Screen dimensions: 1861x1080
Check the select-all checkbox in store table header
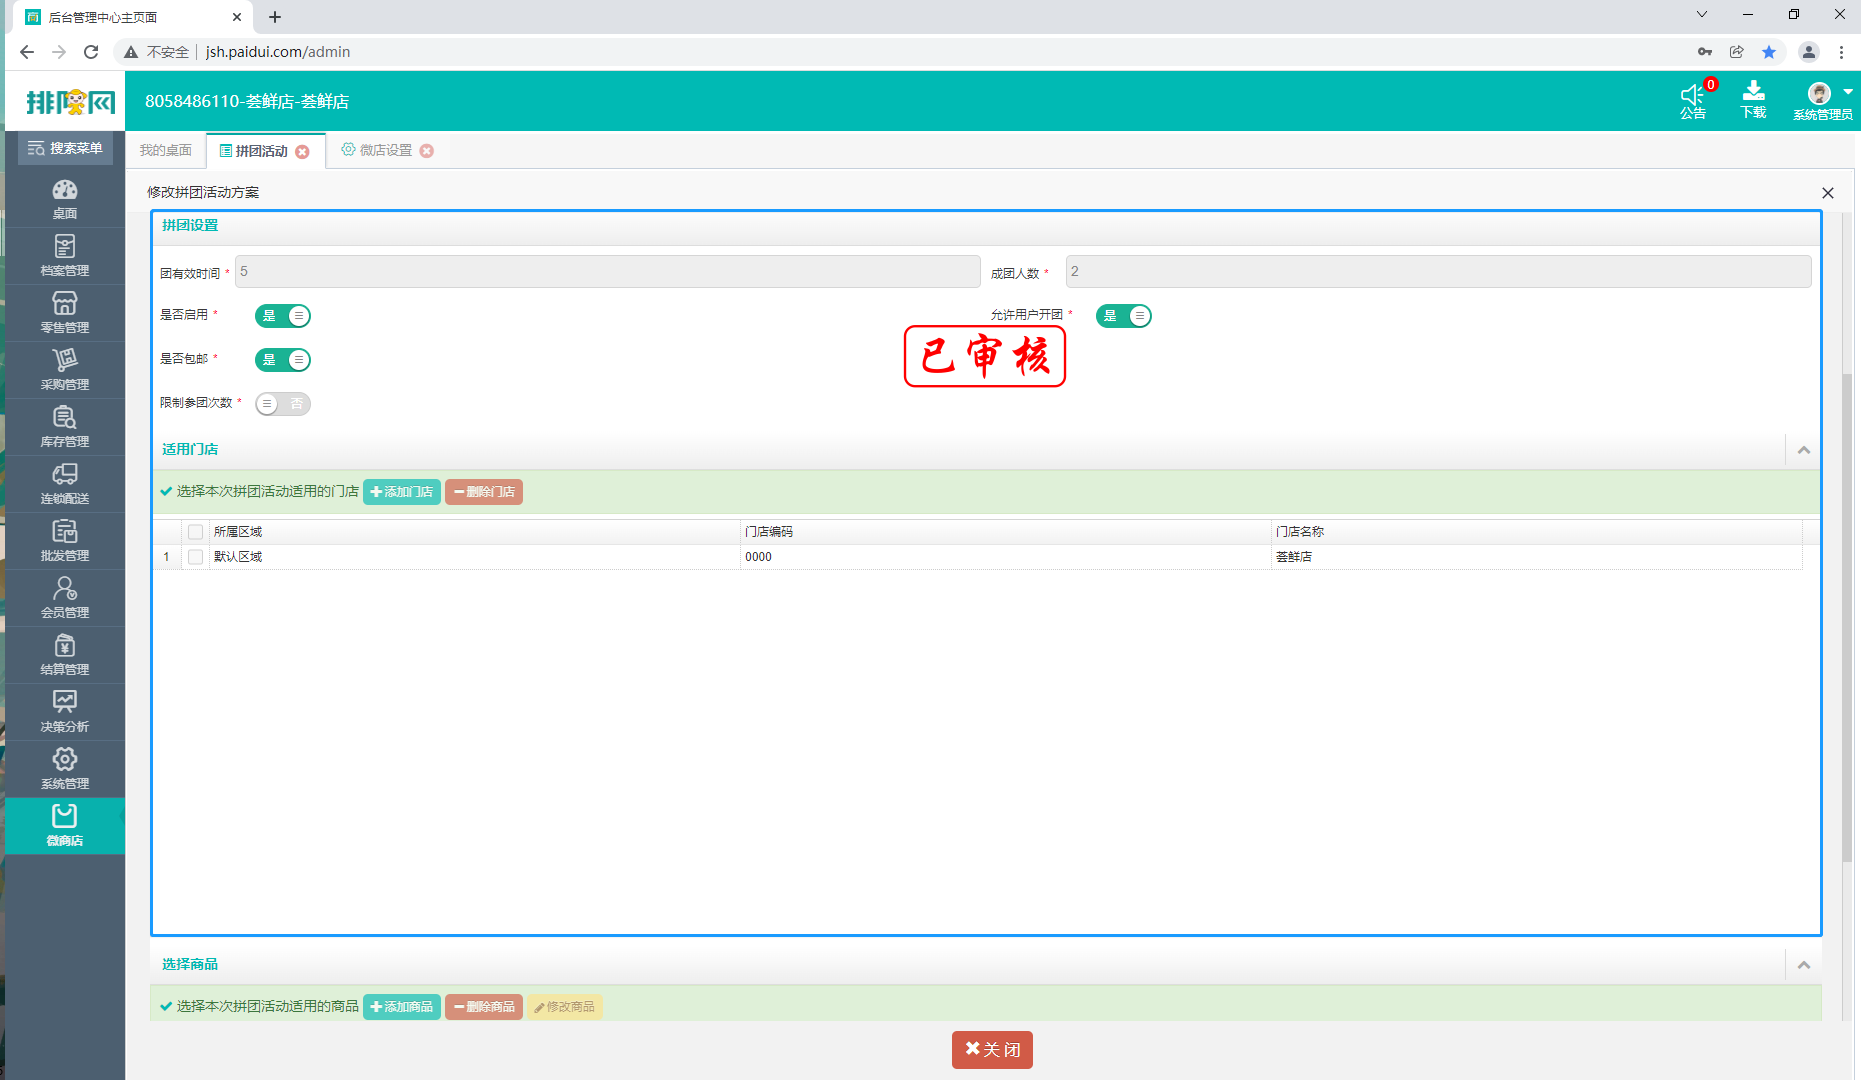[x=195, y=532]
